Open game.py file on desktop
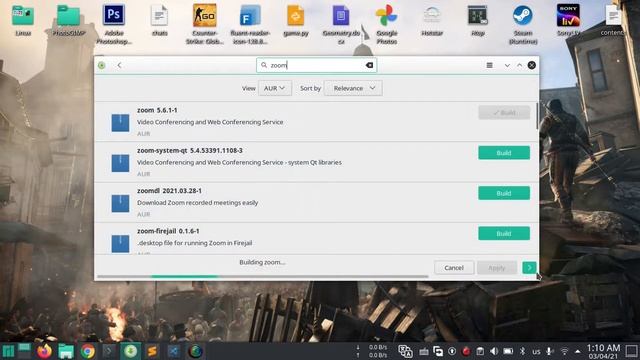This screenshot has height=360, width=640. (x=296, y=20)
